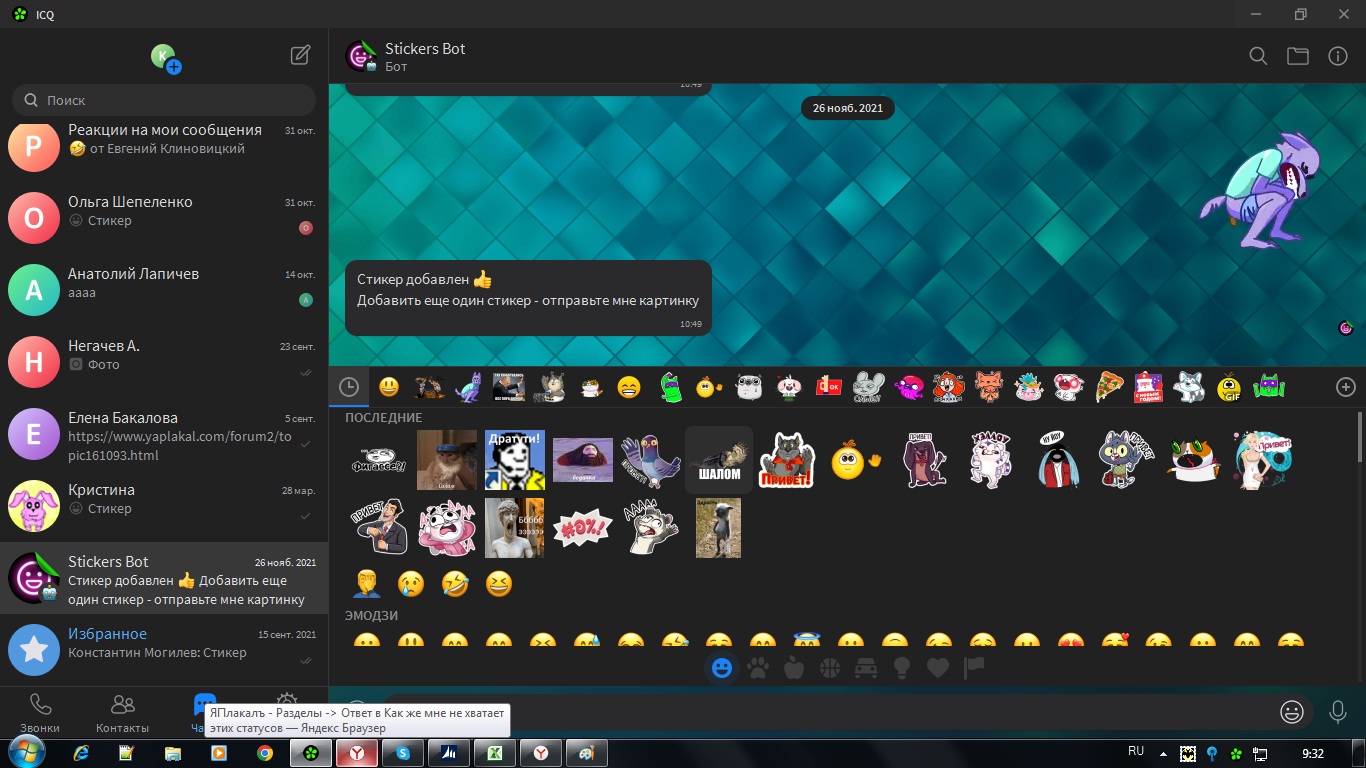
Task: Open chat with Негачев А.
Action: click(x=164, y=362)
